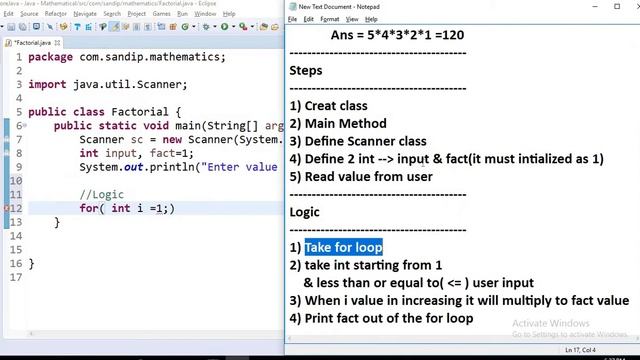This screenshot has width=640, height=360.
Task: Toggle the highlighted Mark Occurrences pencil icon
Action: [115, 27]
